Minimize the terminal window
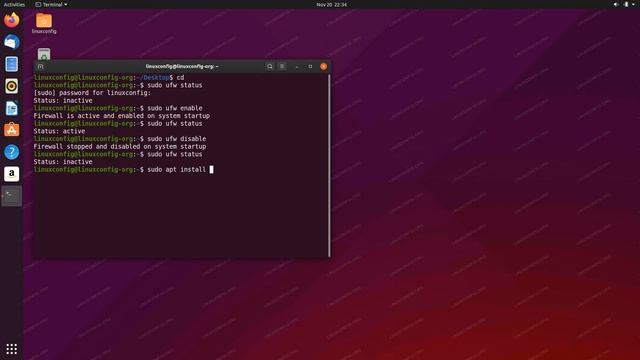The width and height of the screenshot is (640, 360). pos(297,66)
